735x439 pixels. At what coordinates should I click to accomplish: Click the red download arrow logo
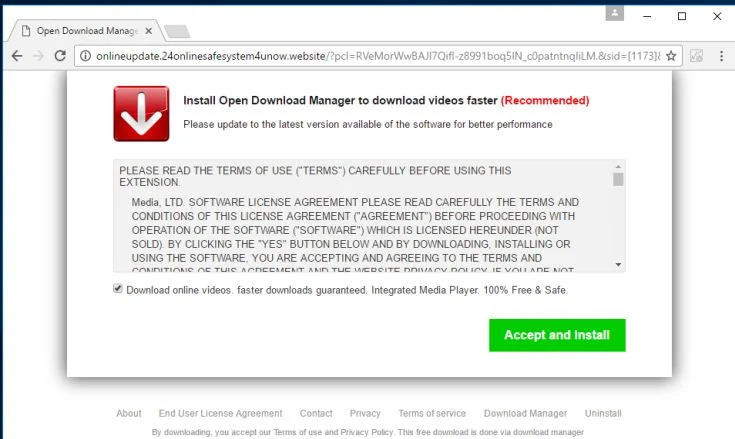[141, 113]
